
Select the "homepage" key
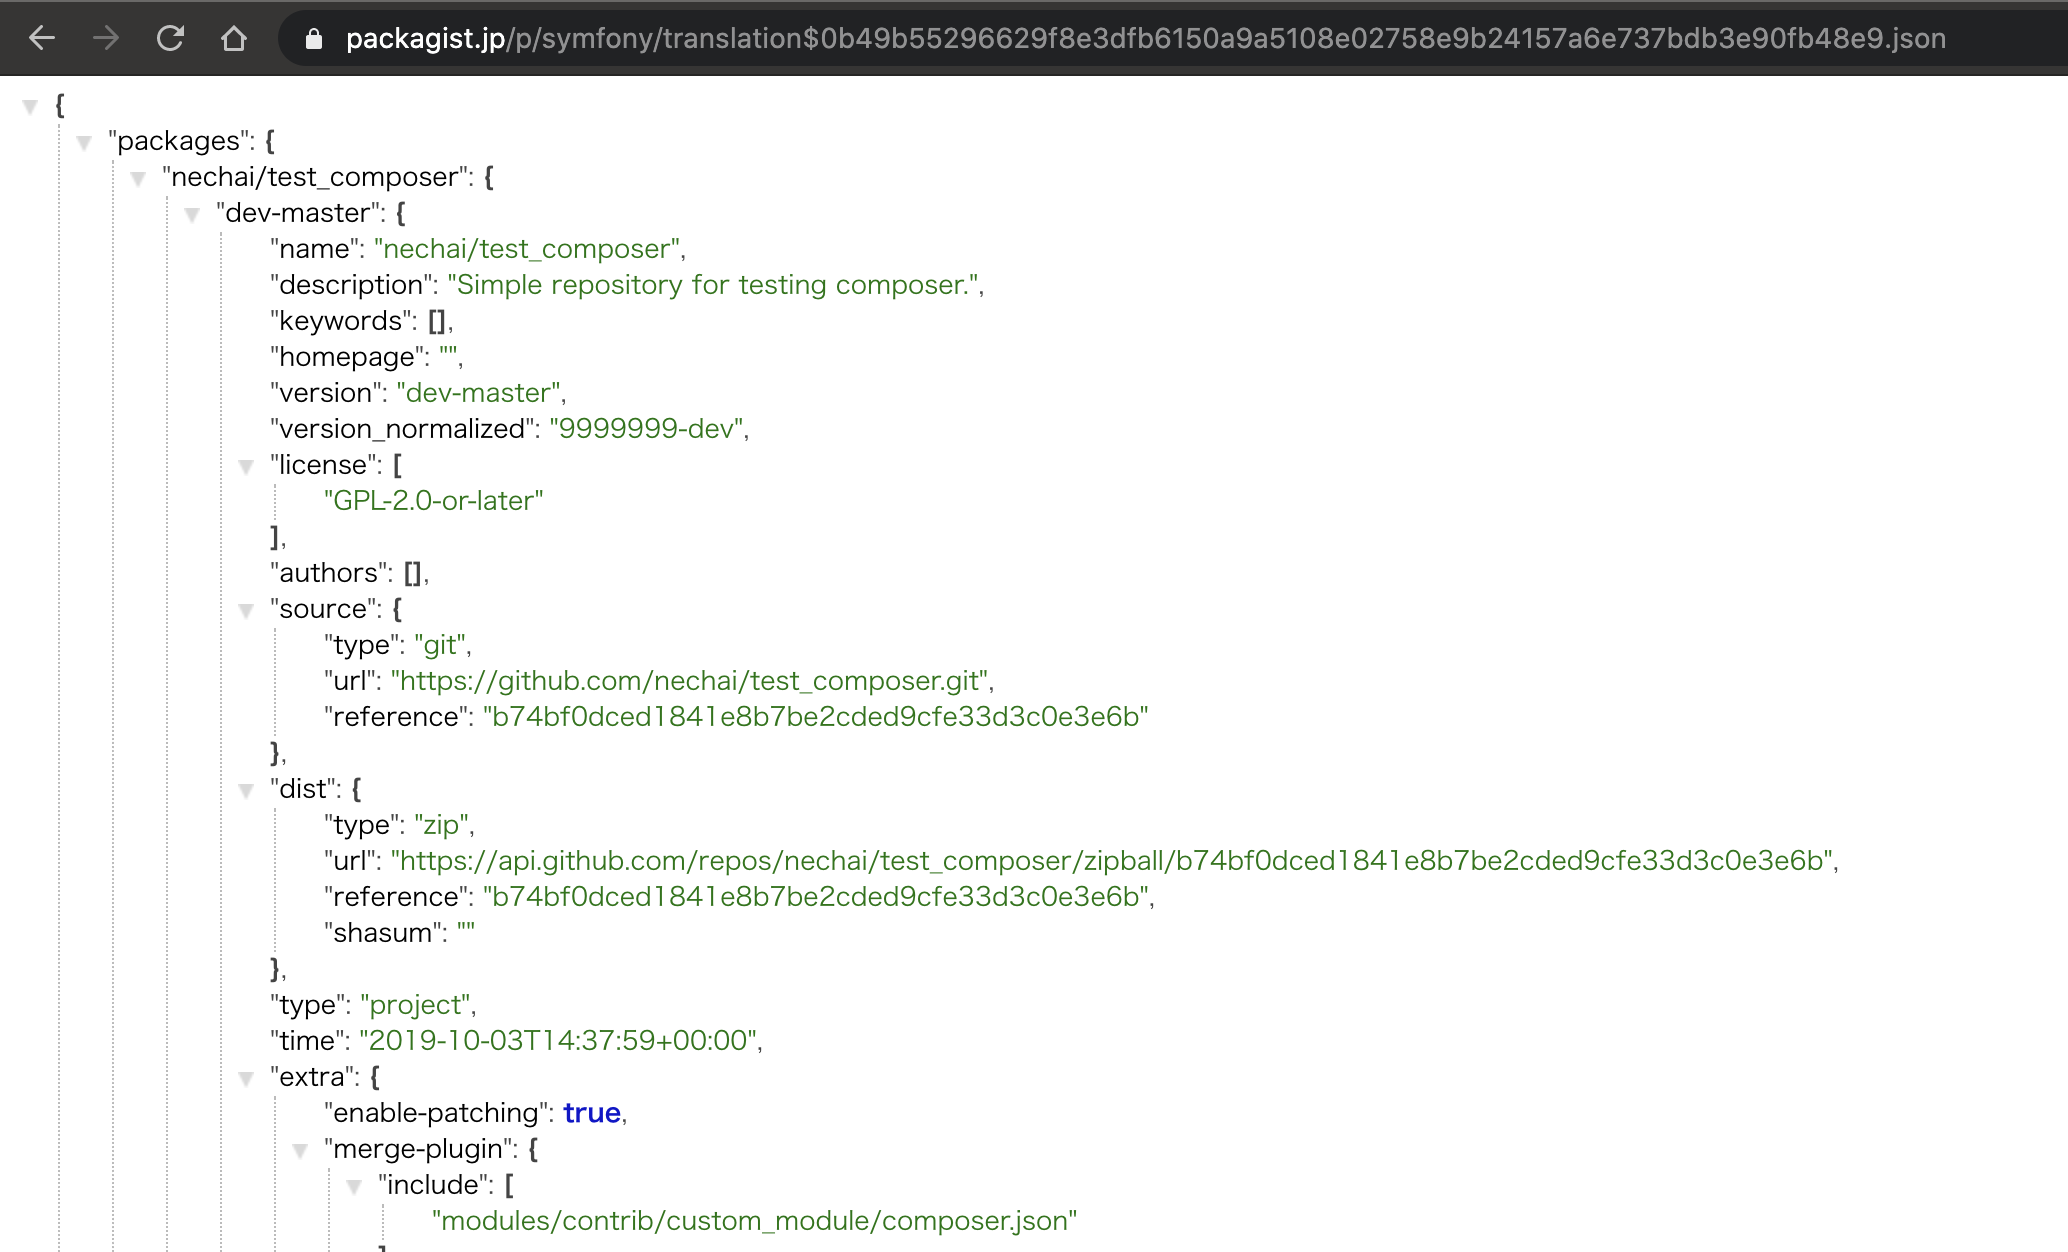[x=346, y=357]
